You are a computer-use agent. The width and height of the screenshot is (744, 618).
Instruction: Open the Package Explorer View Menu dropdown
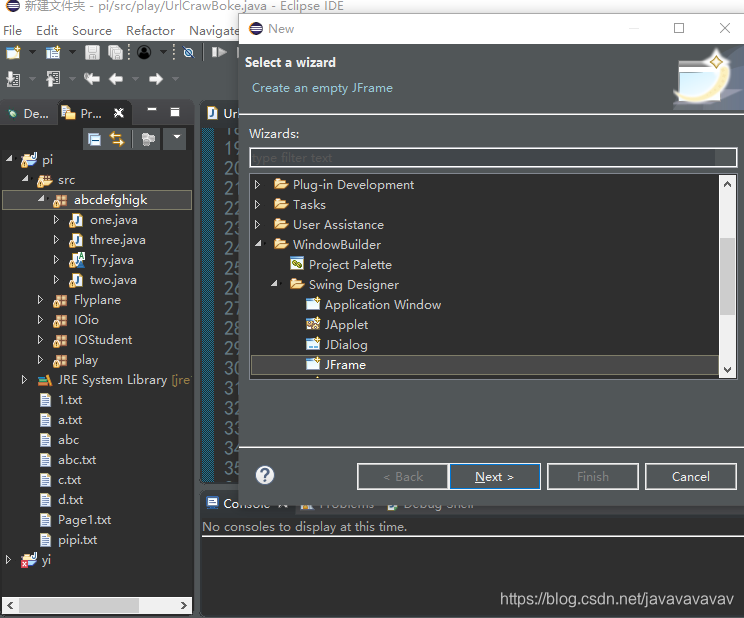click(177, 138)
